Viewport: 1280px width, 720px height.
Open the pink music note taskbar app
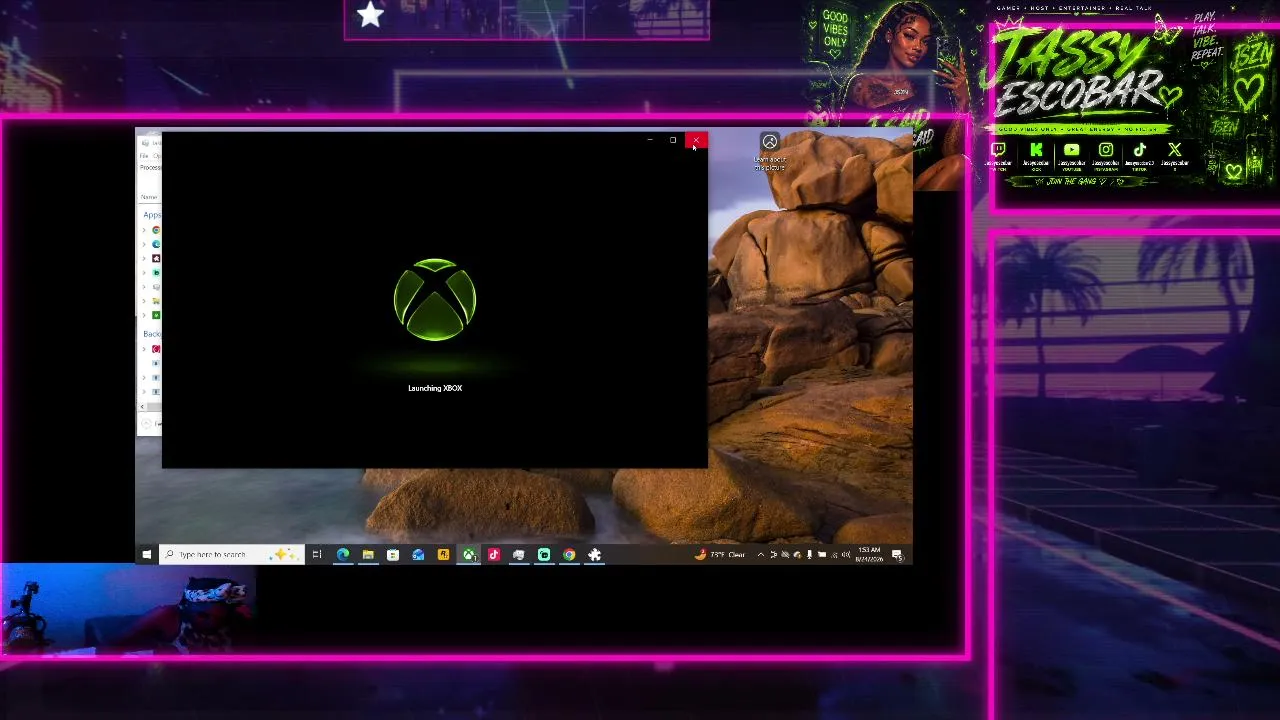494,555
